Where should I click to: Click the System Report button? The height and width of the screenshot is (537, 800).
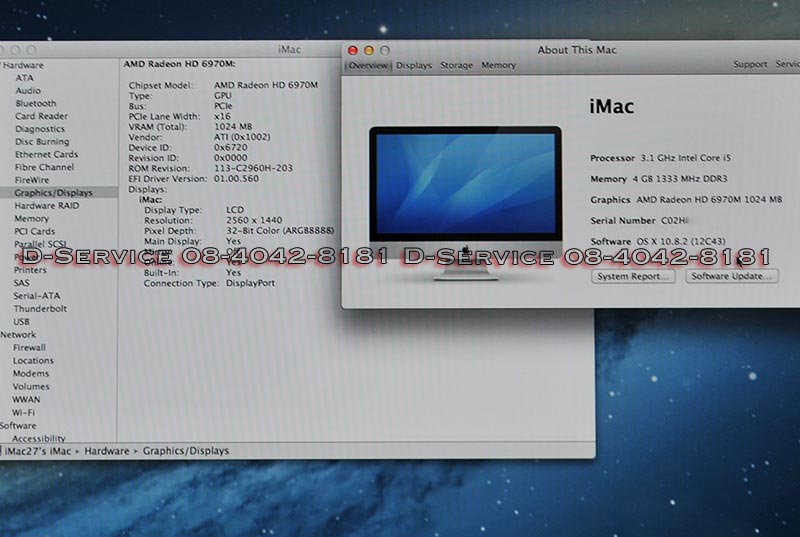(x=633, y=276)
